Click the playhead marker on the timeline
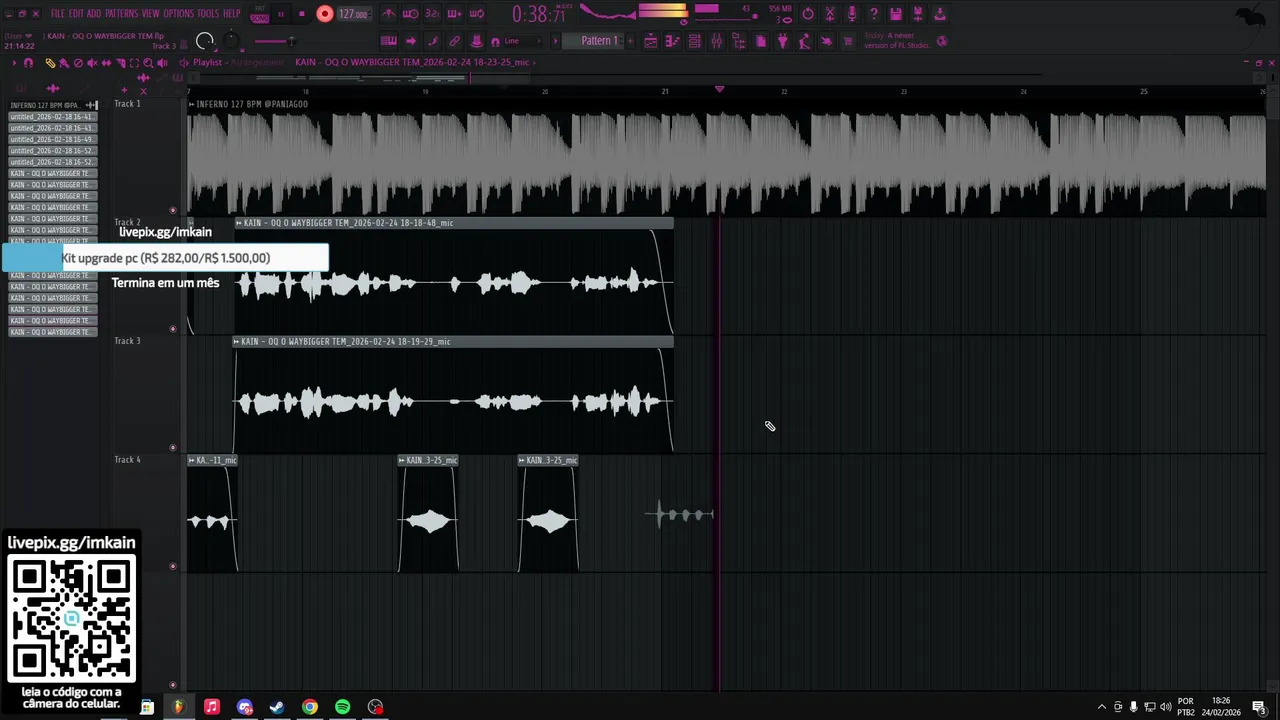This screenshot has width=1280, height=720. [x=719, y=90]
